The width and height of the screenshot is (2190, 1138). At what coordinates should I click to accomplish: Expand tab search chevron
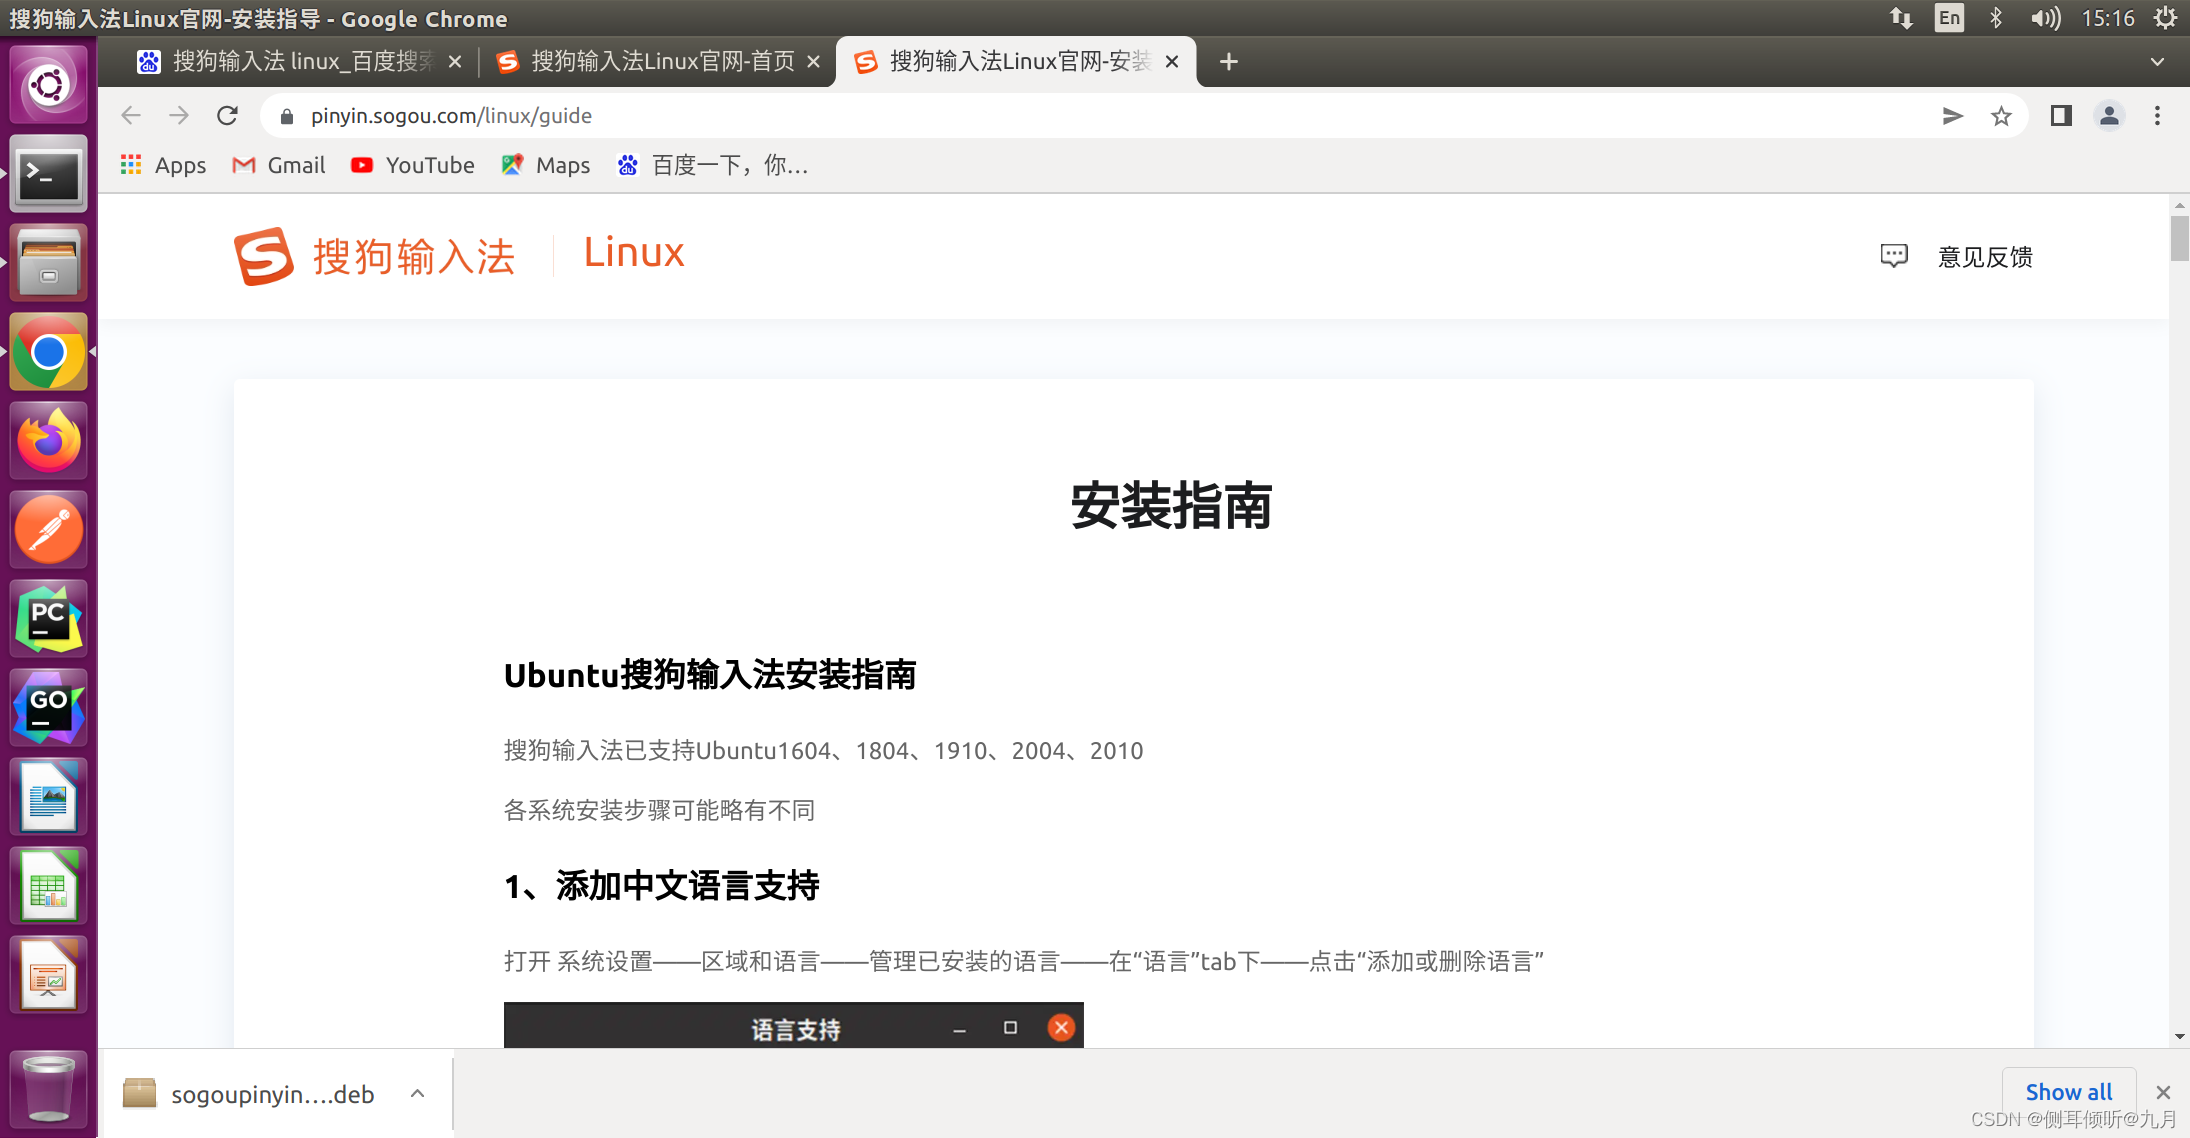click(2157, 62)
